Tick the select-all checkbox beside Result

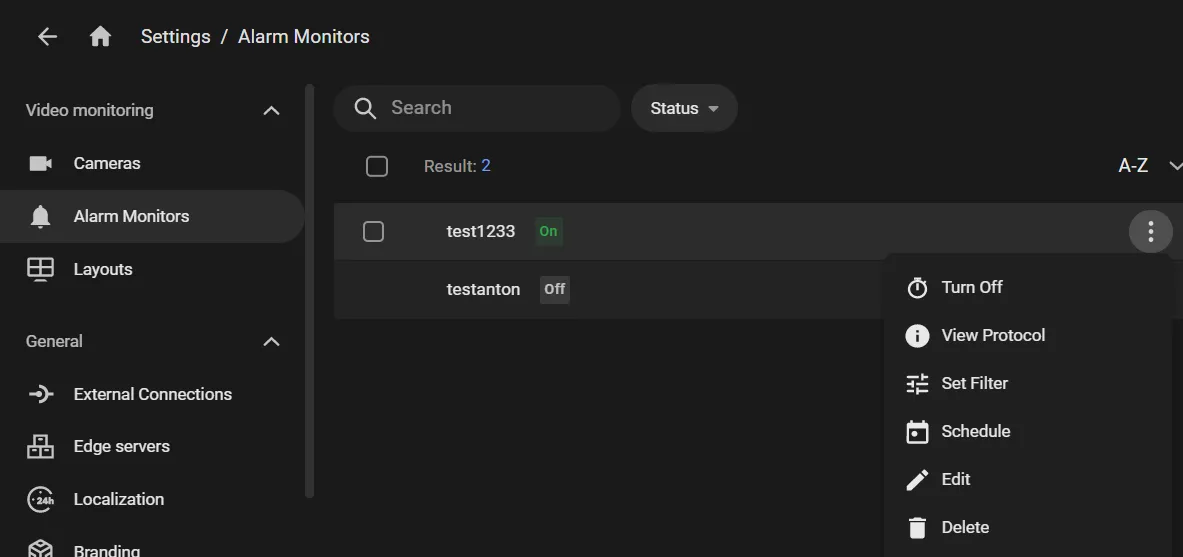376,166
